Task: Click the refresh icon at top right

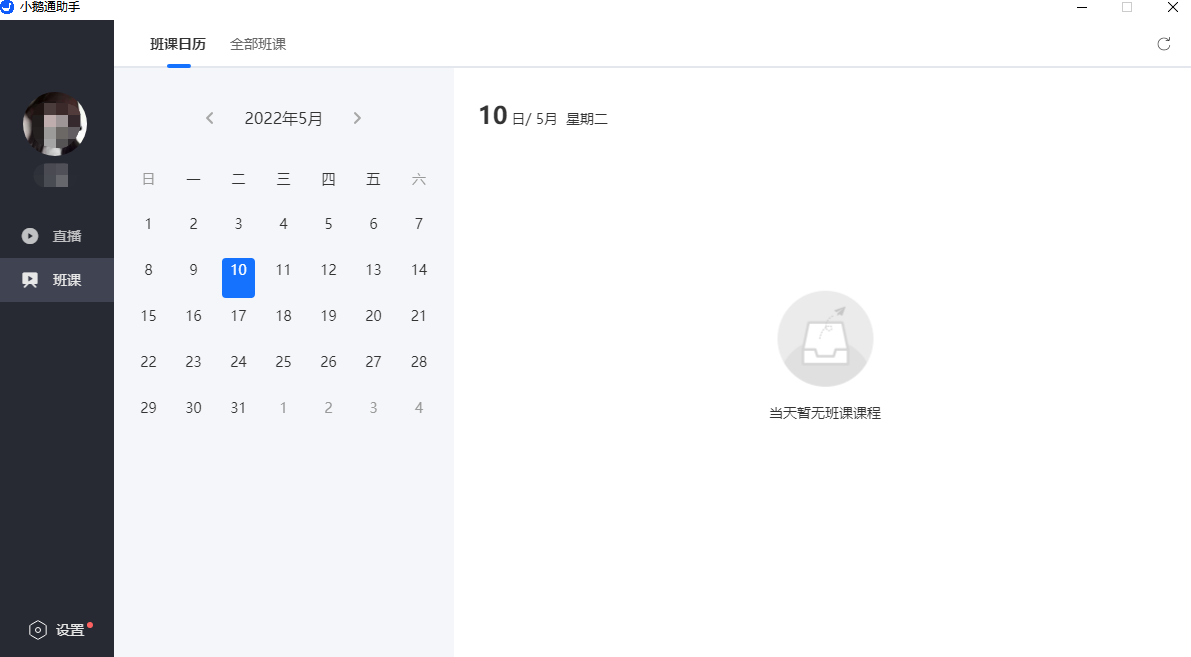Action: point(1163,44)
